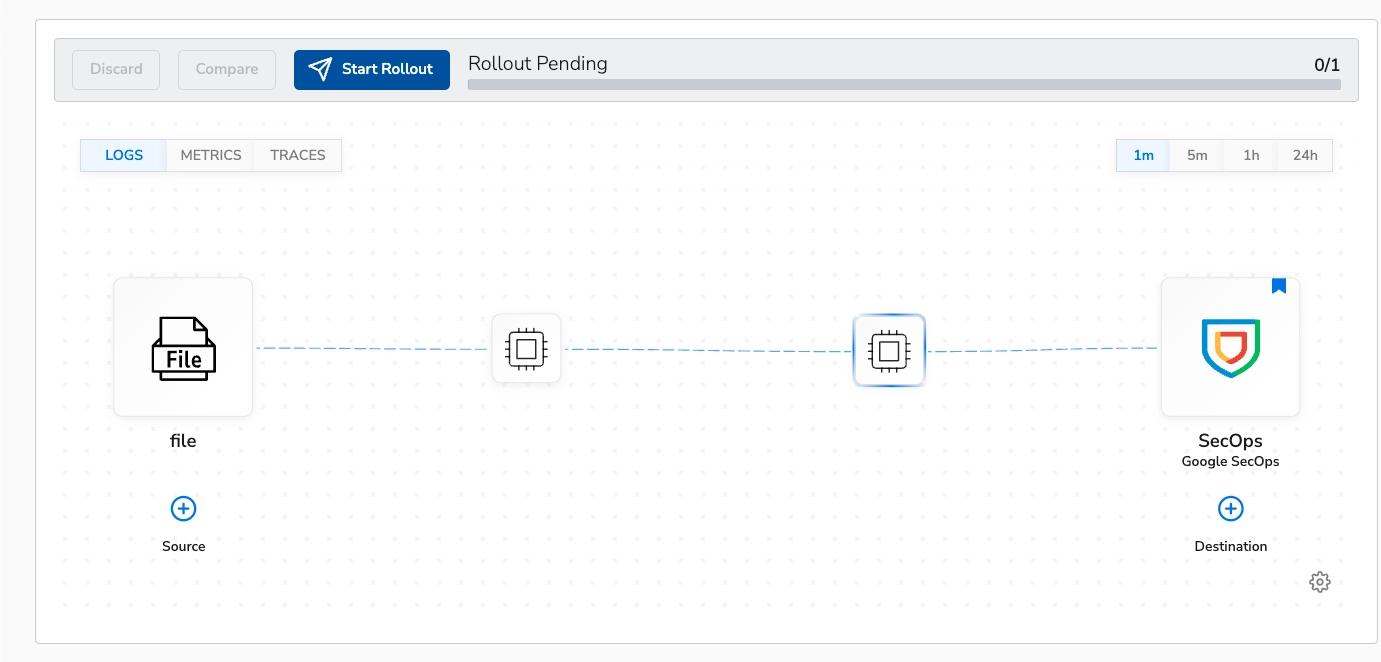Enable the 1h time range

click(1250, 155)
